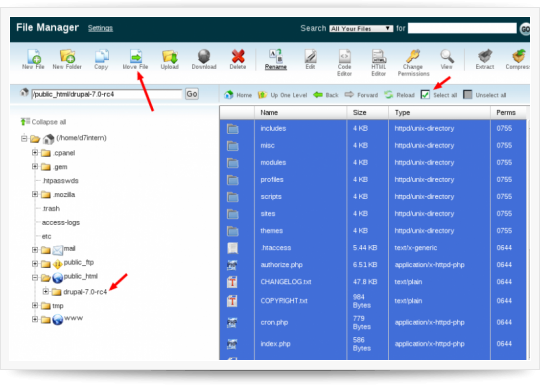Expand the tmp folder node
This screenshot has height=385, width=540.
(x=35, y=305)
